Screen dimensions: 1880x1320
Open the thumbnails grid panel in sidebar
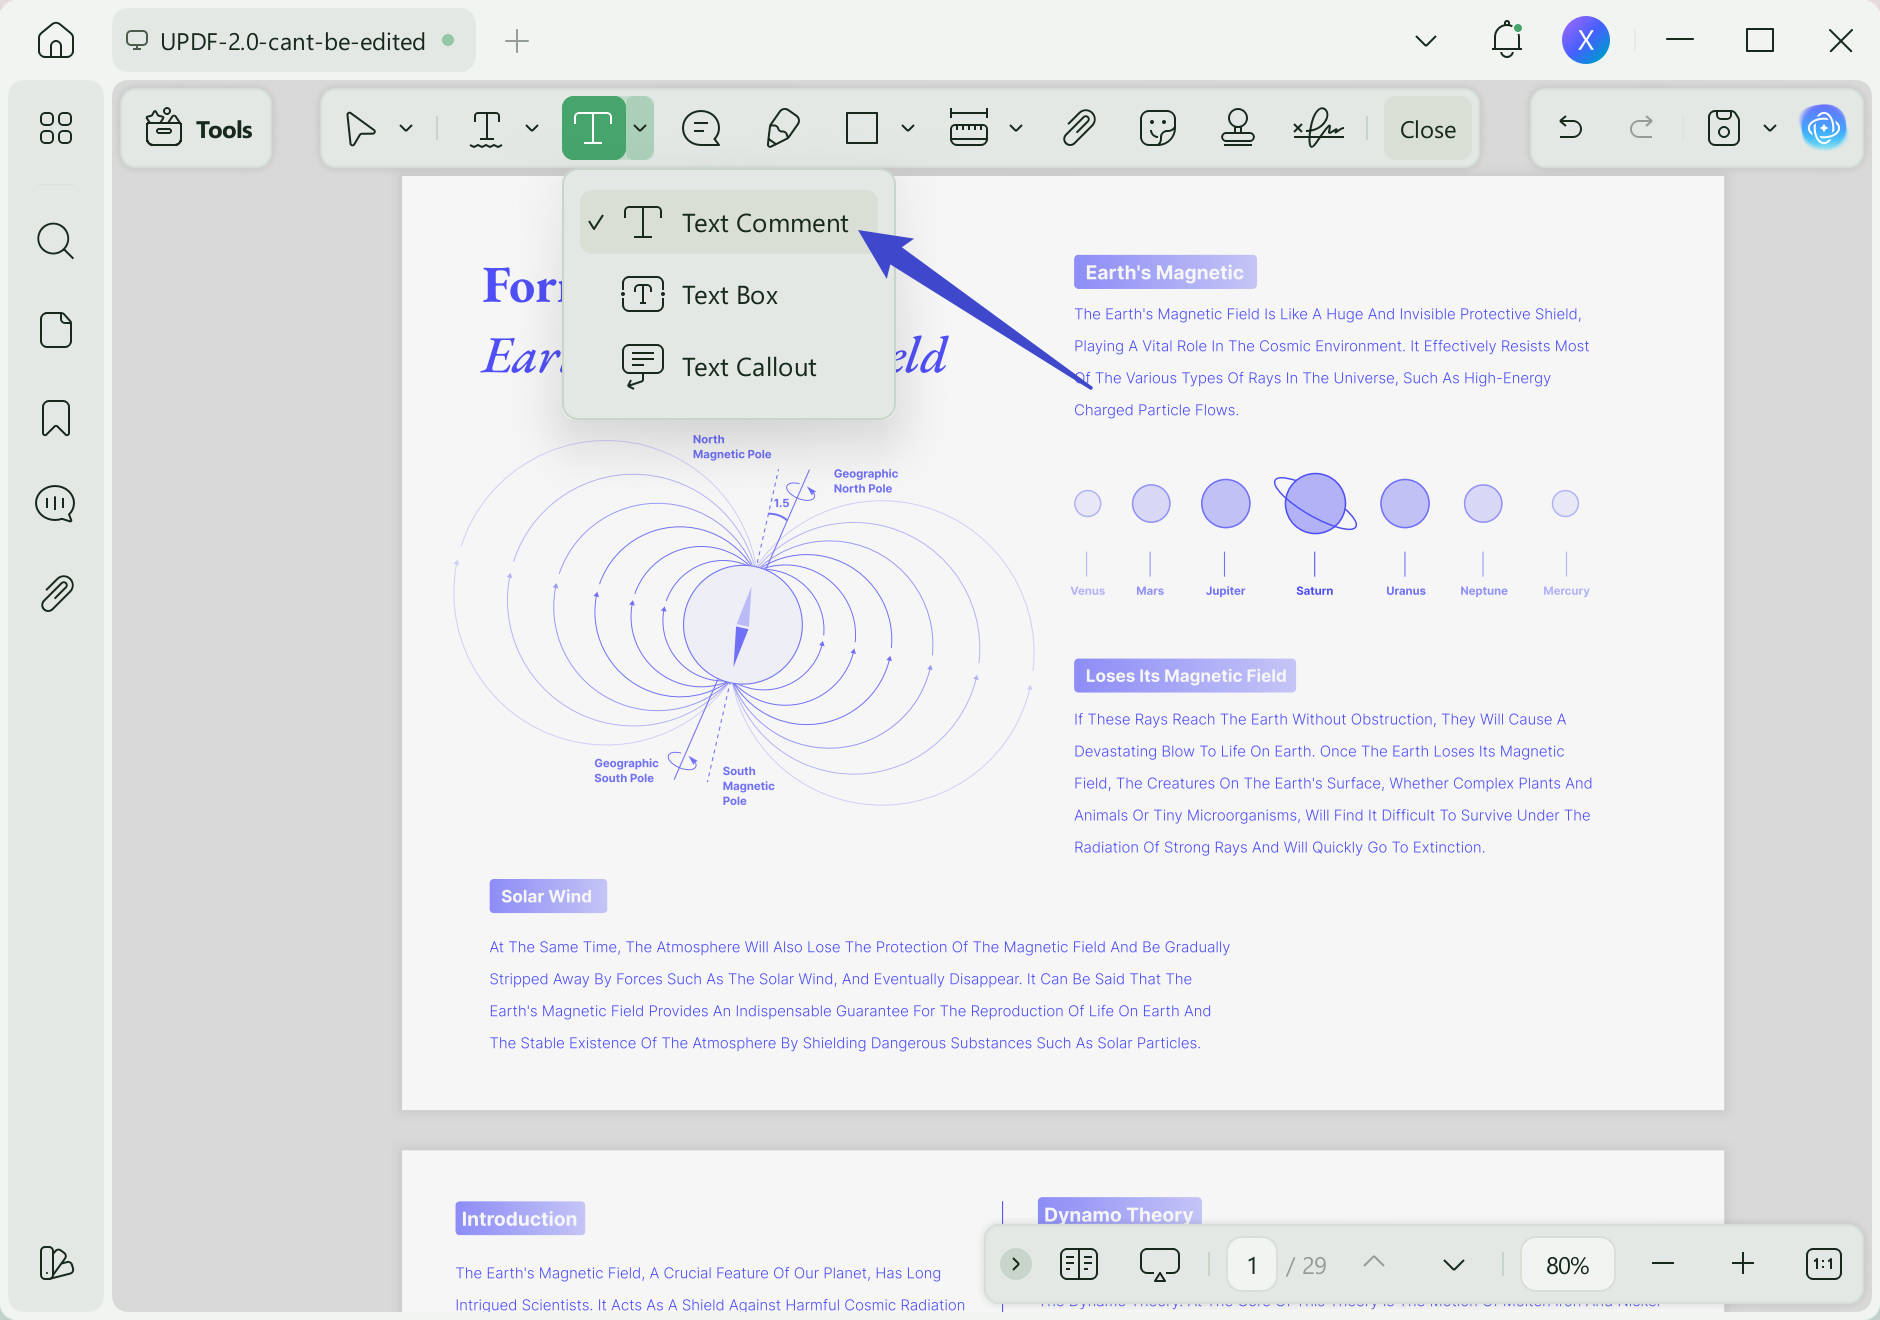[x=56, y=128]
